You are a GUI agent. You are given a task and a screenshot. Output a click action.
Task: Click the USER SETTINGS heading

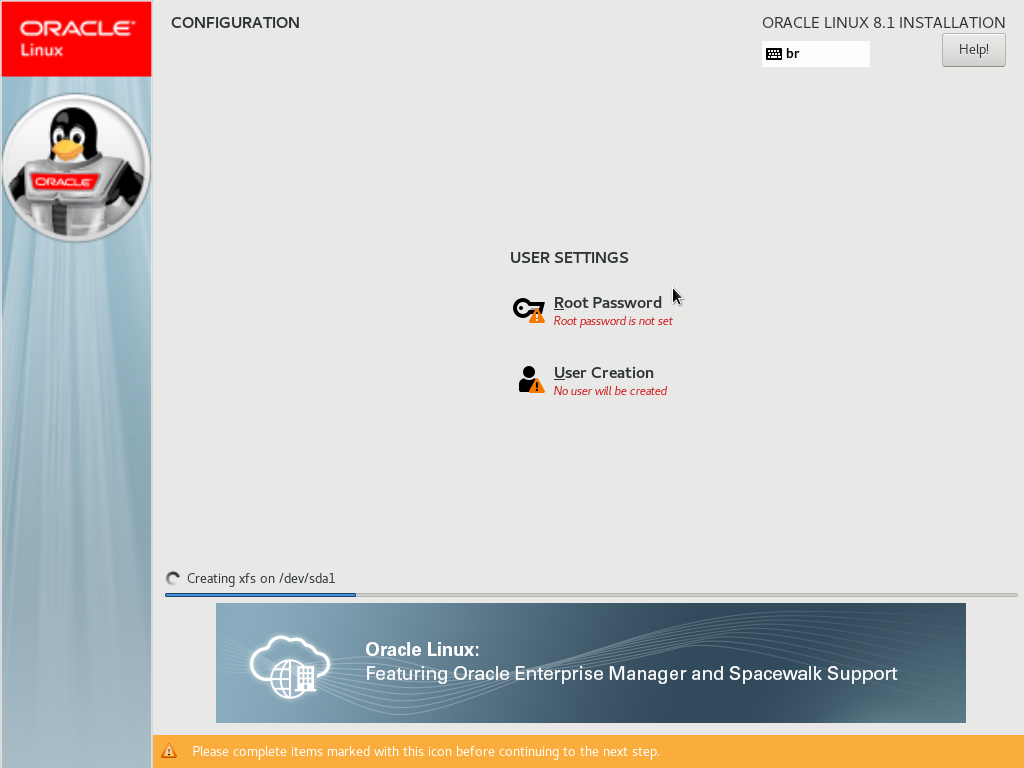[x=569, y=258]
